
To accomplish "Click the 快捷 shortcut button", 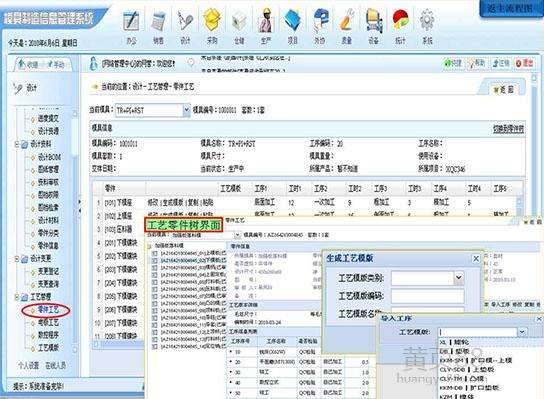I will [453, 63].
